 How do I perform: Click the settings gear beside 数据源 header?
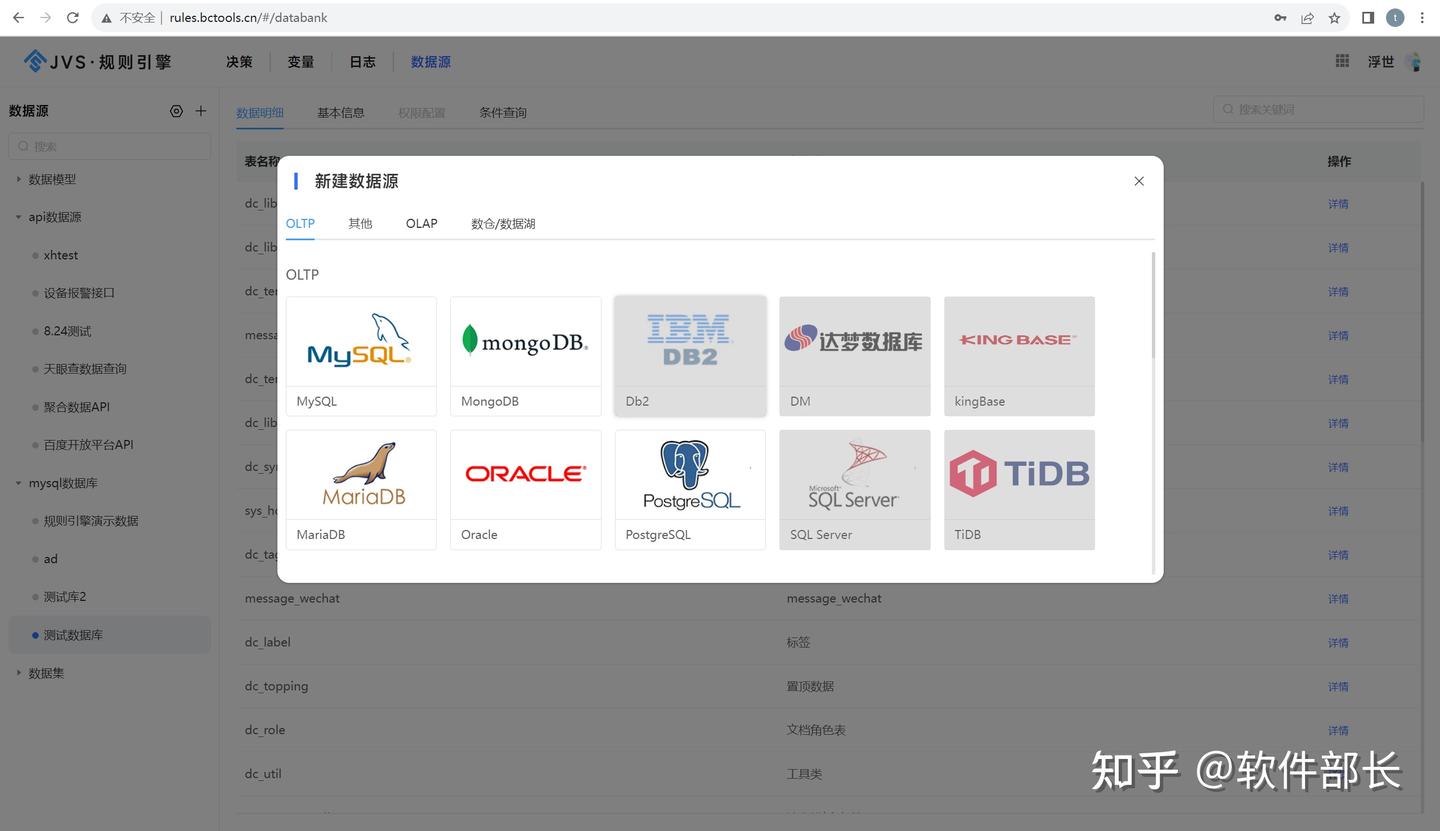(176, 111)
